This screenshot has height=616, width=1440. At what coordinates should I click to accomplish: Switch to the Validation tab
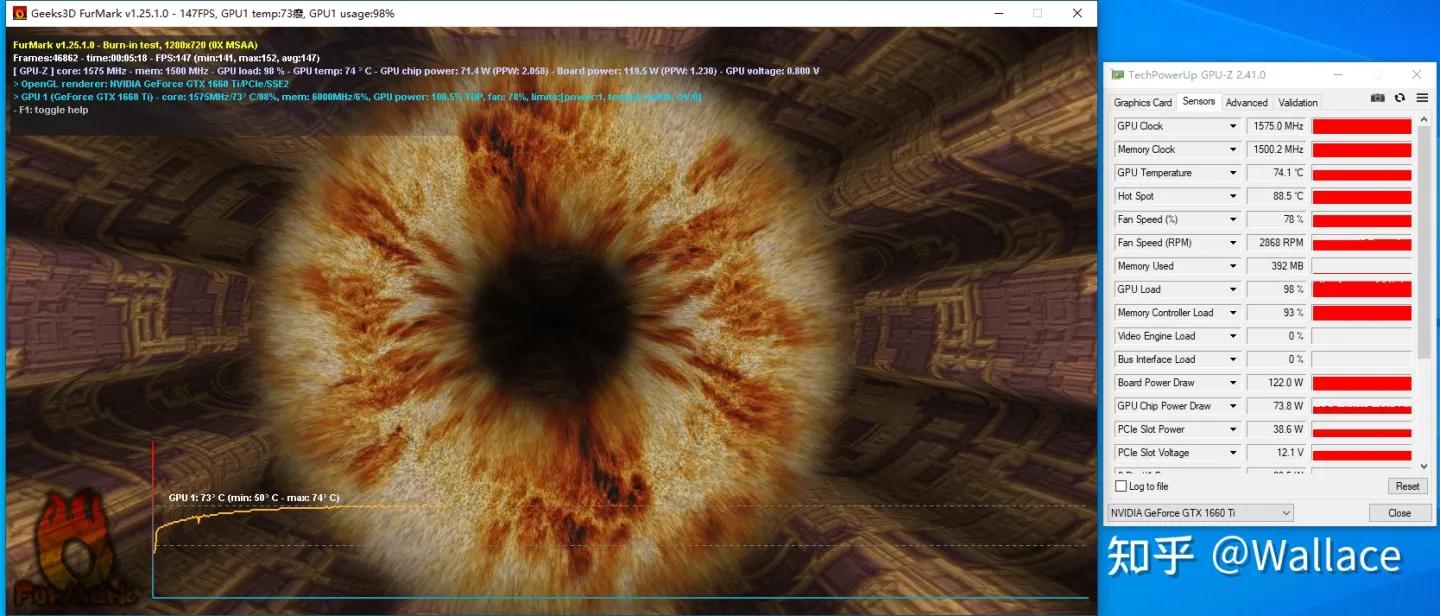[x=1298, y=102]
